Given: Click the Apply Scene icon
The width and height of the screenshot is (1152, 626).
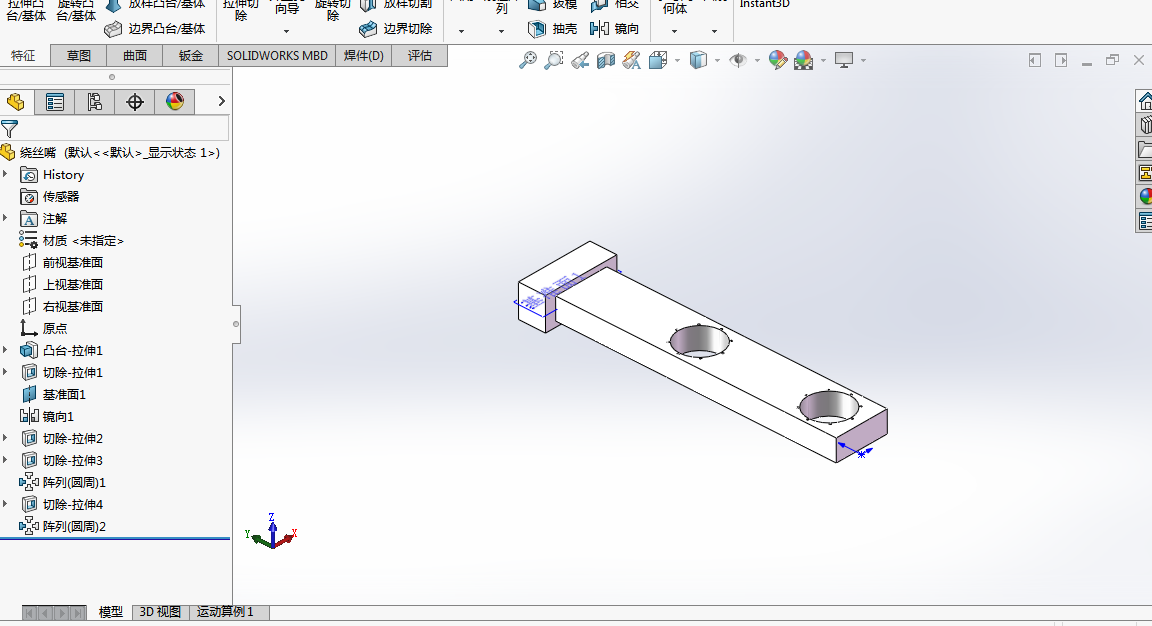Looking at the screenshot, I should [804, 60].
